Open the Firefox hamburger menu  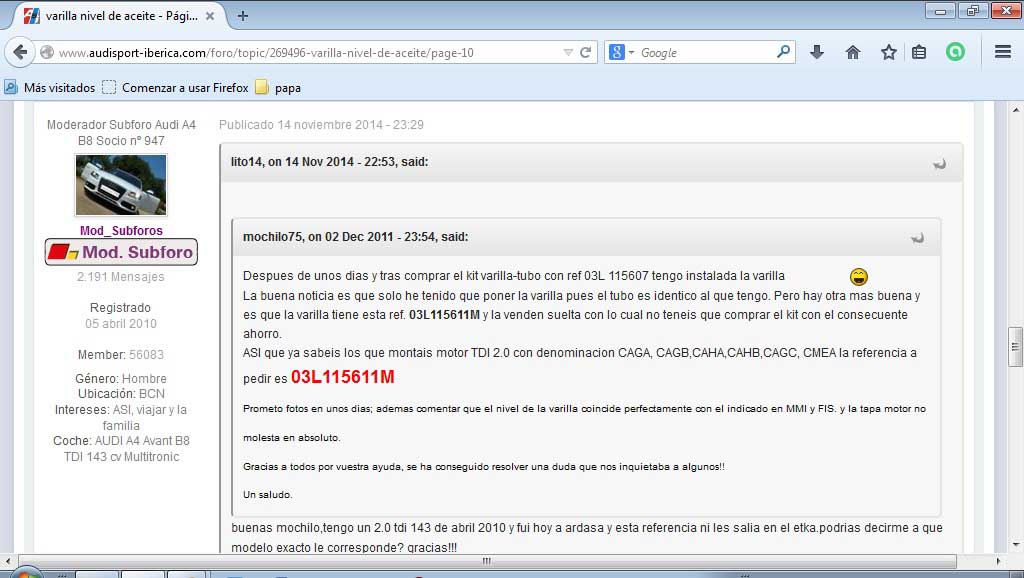coord(1003,52)
